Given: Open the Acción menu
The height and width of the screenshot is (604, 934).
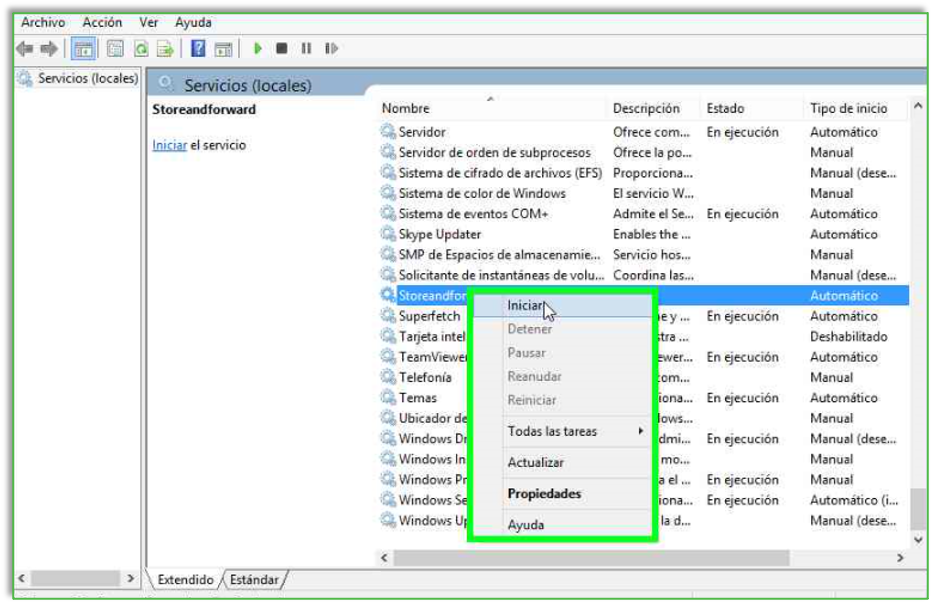Looking at the screenshot, I should [102, 22].
